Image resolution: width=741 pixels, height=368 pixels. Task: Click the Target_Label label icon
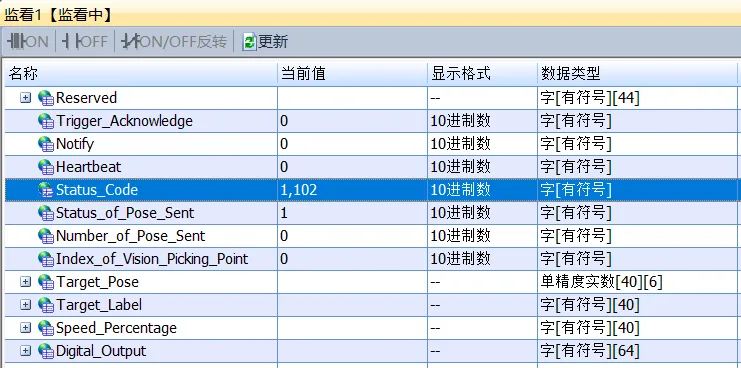point(46,306)
